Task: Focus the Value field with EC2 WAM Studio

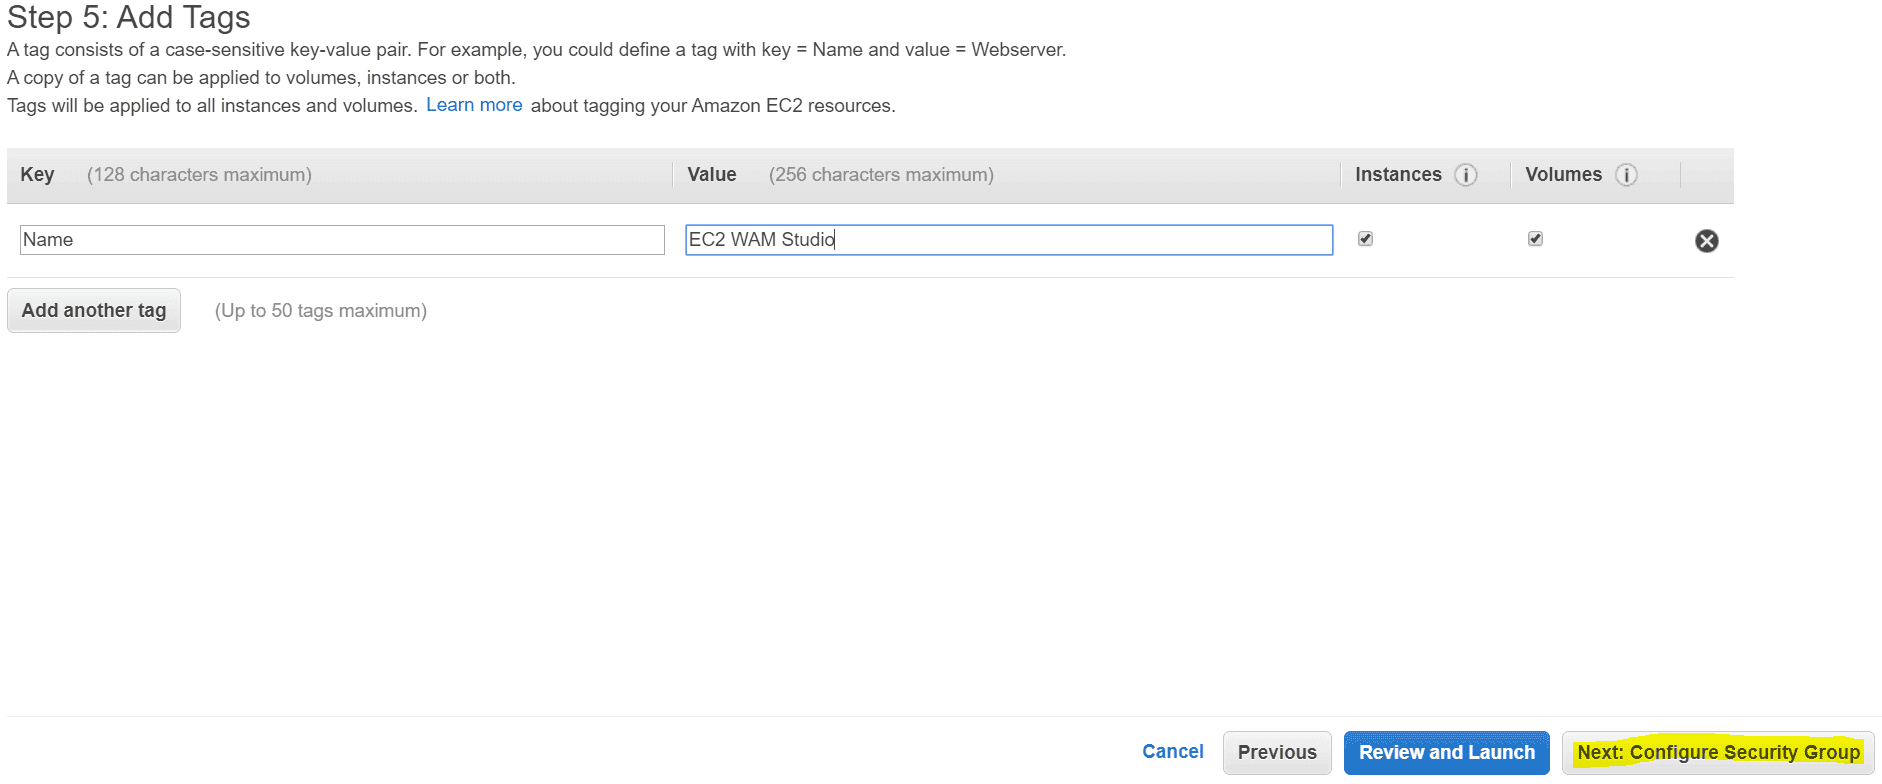Action: 1008,240
